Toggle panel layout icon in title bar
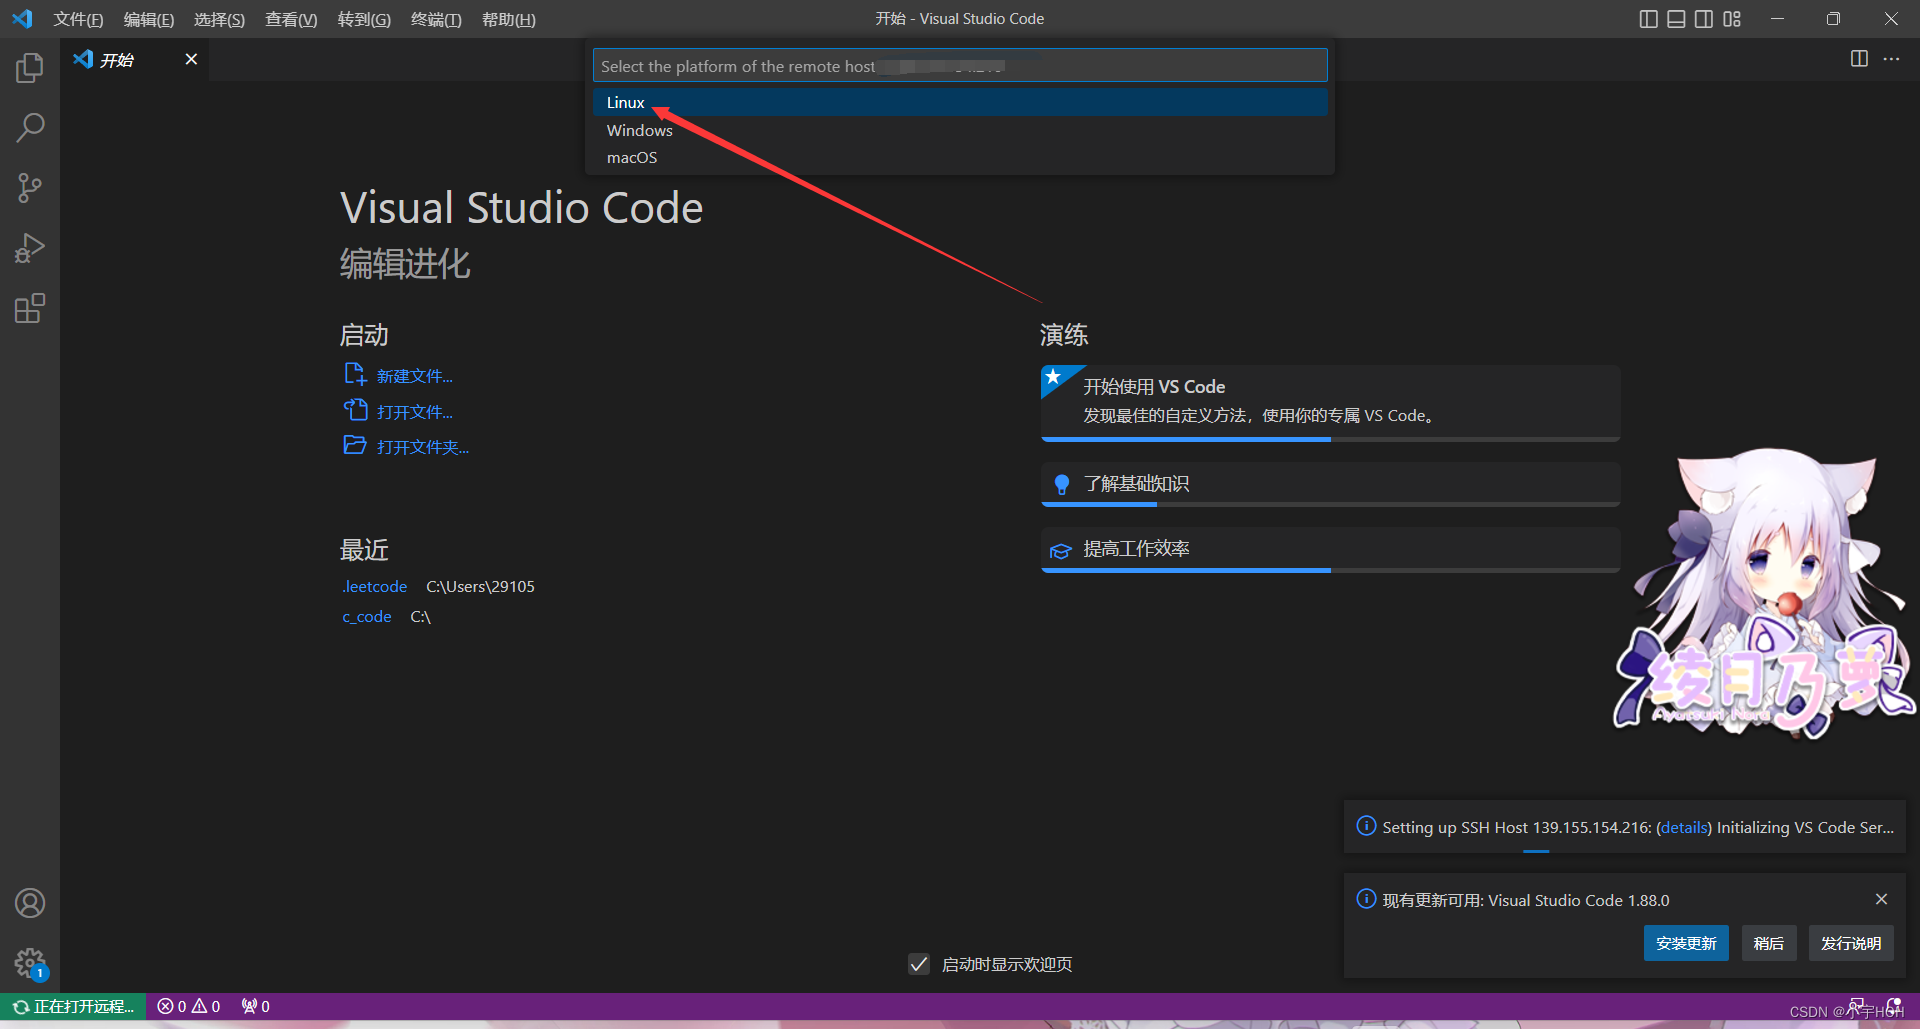1920x1029 pixels. [1677, 19]
